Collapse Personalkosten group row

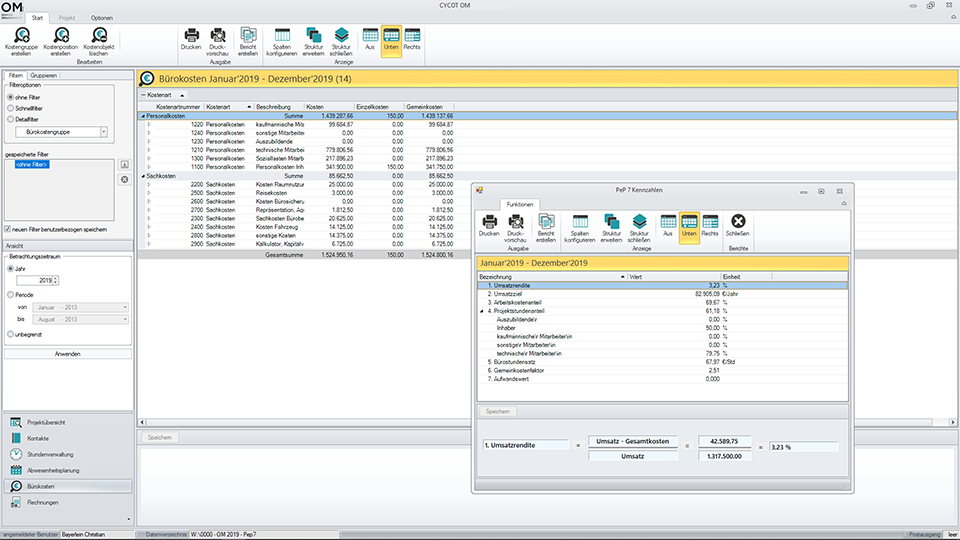143,116
